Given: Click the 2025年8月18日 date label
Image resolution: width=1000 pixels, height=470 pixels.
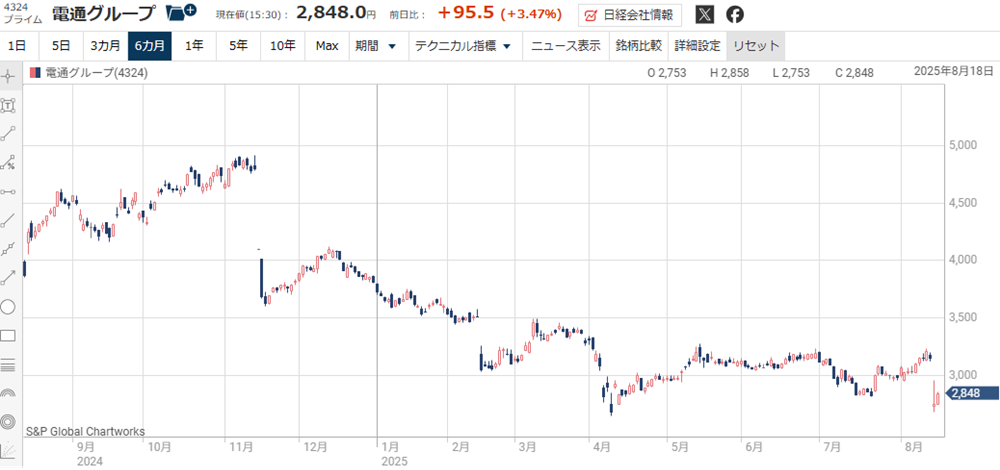Looking at the screenshot, I should (x=953, y=71).
